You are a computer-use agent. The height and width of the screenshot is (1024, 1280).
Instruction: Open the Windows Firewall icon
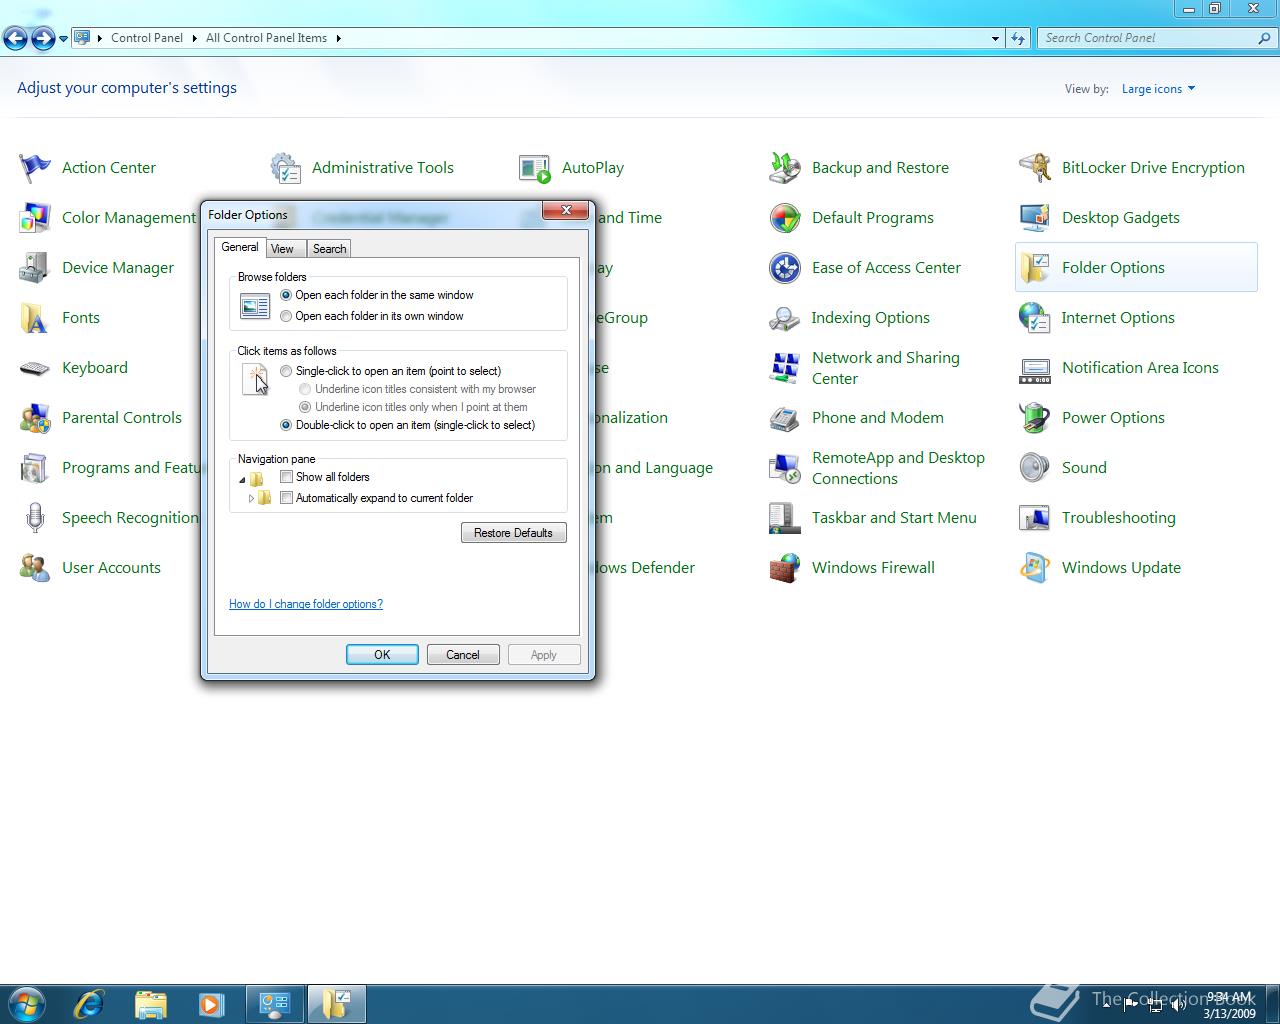[785, 568]
